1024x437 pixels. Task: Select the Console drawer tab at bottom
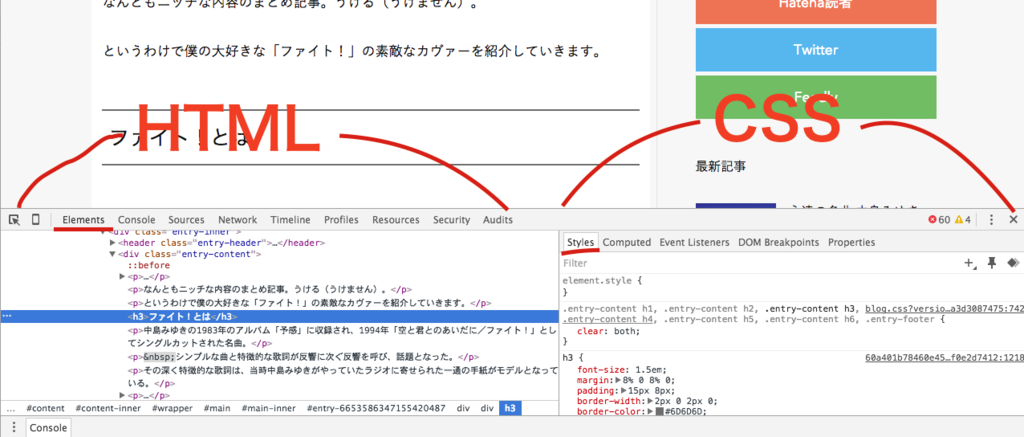(48, 428)
